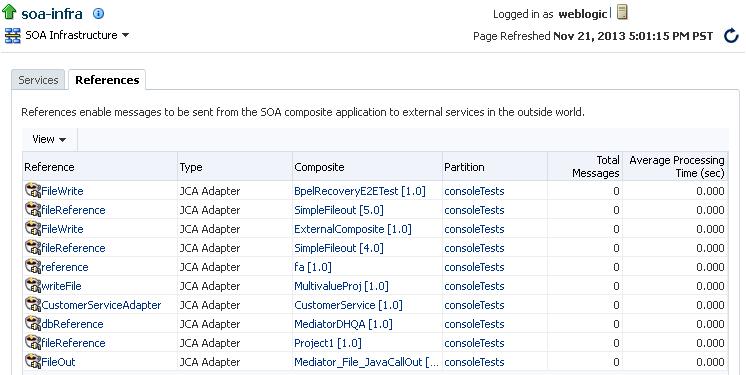Open fileReference of SimpleFileout [4.0]
The width and height of the screenshot is (746, 375).
click(x=73, y=248)
